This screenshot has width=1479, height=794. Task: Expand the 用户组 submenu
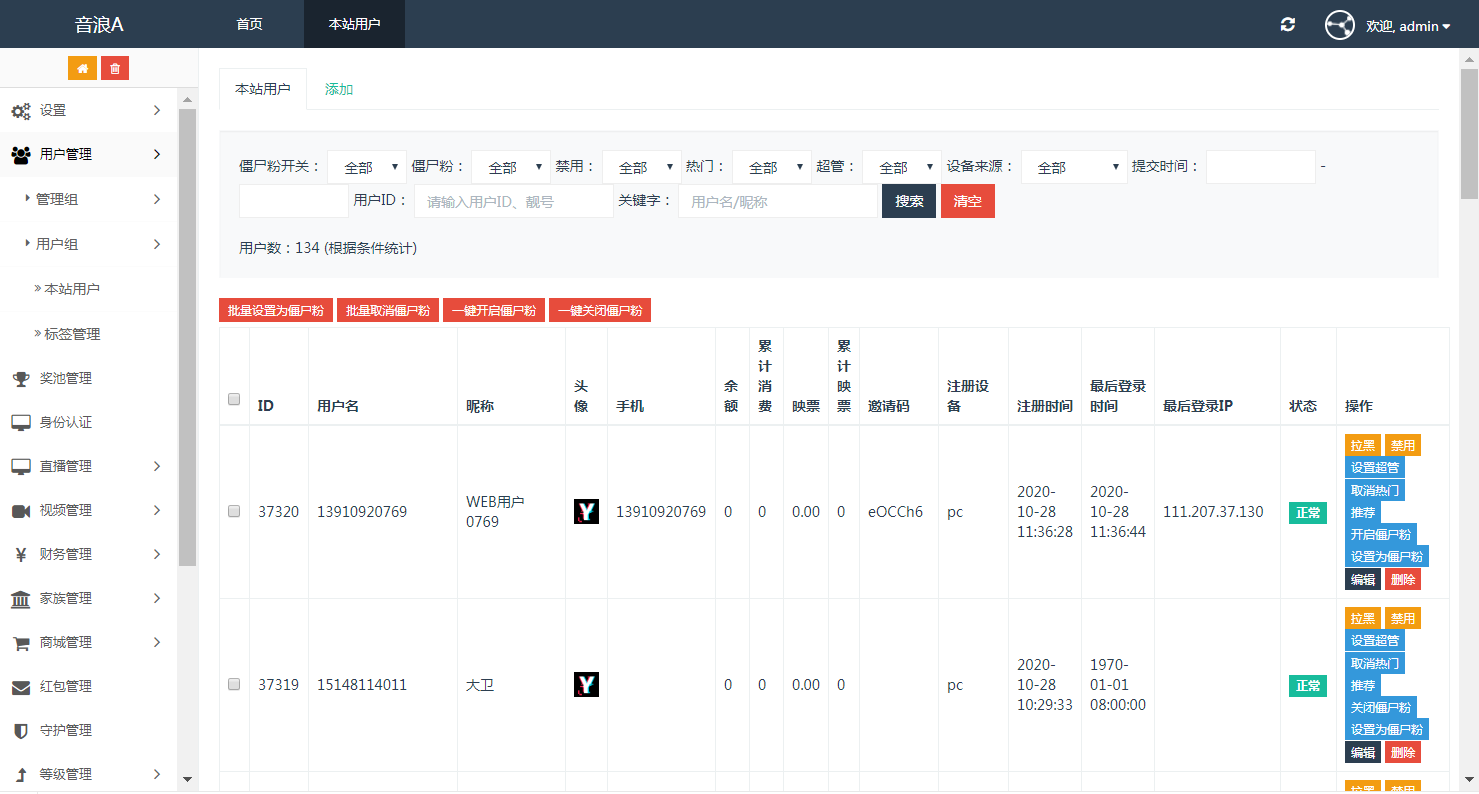tap(89, 244)
